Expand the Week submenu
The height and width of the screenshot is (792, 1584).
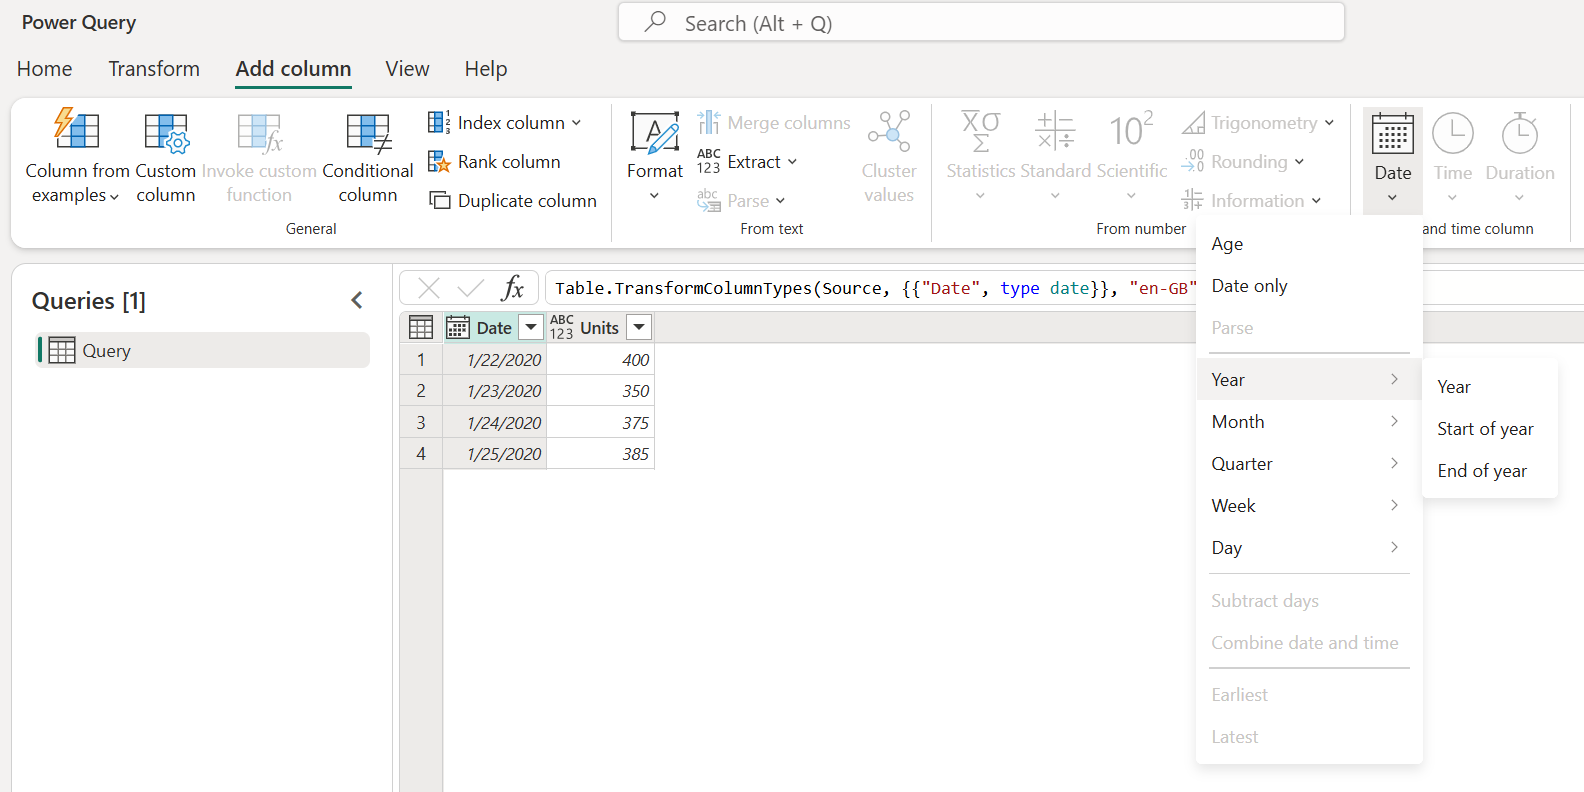click(1309, 506)
